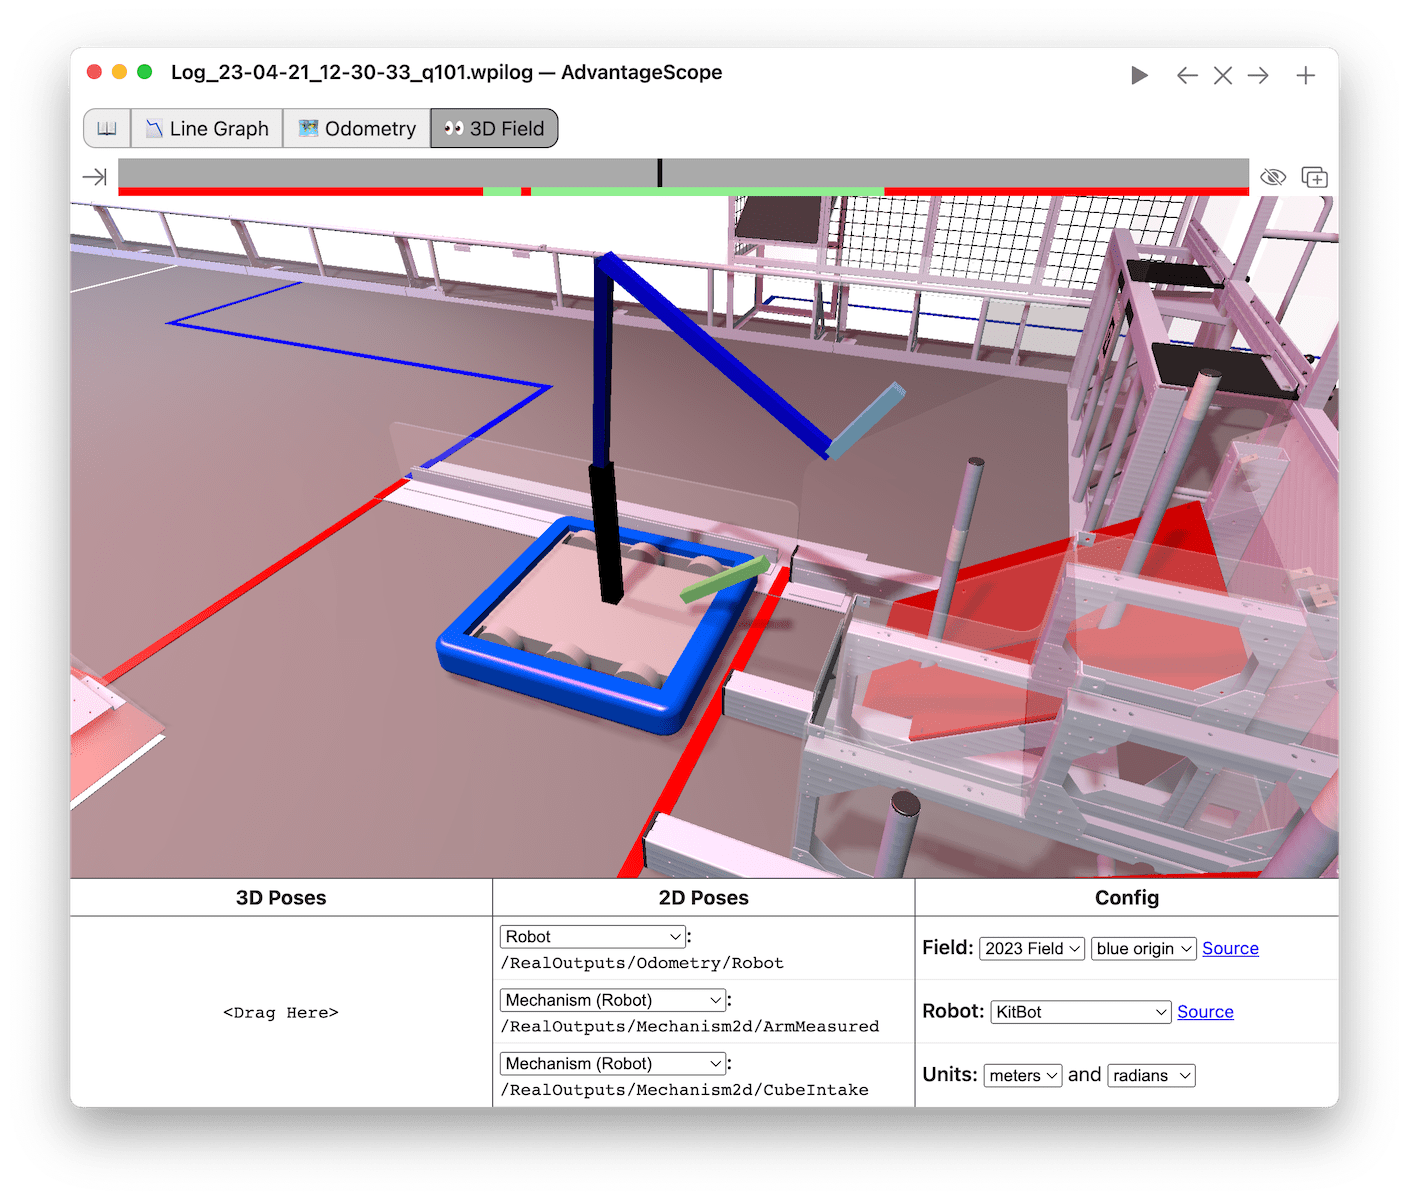This screenshot has width=1409, height=1200.
Task: Toggle the controls visibility eye icon
Action: pyautogui.click(x=1272, y=178)
